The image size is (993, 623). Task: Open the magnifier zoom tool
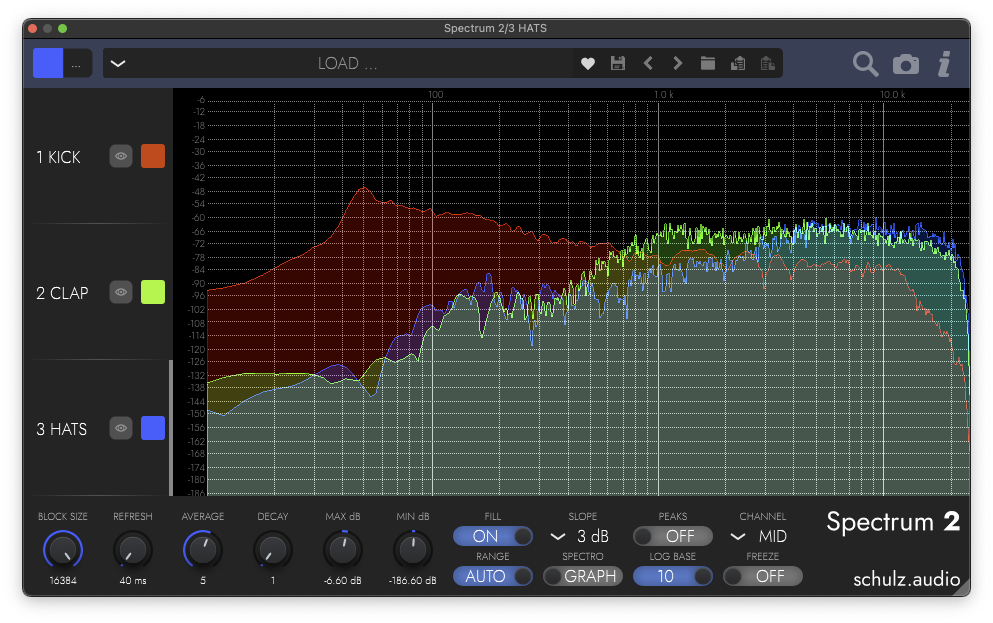pyautogui.click(x=865, y=64)
